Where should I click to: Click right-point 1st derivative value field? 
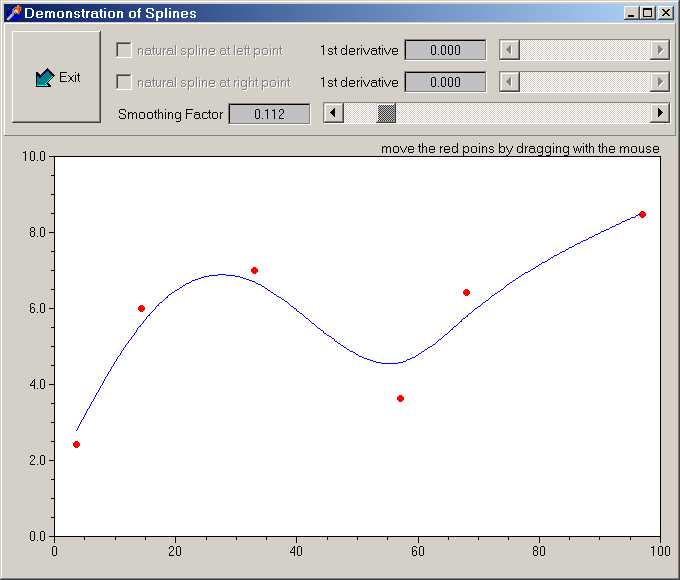pyautogui.click(x=445, y=82)
